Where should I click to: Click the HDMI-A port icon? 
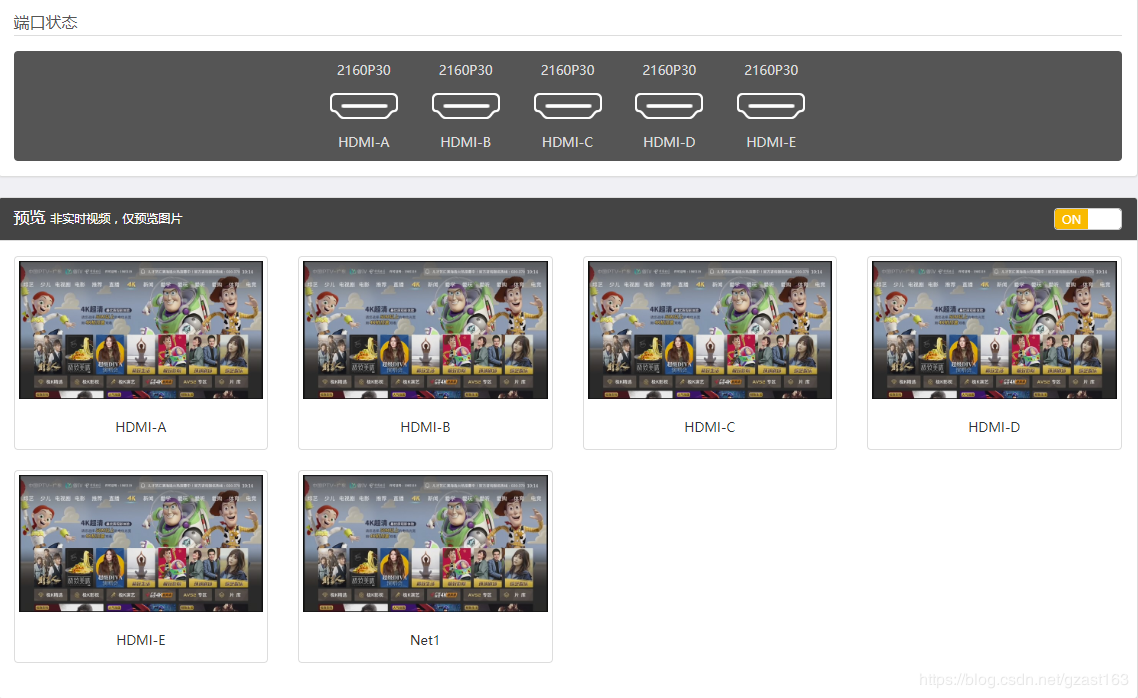coord(364,106)
